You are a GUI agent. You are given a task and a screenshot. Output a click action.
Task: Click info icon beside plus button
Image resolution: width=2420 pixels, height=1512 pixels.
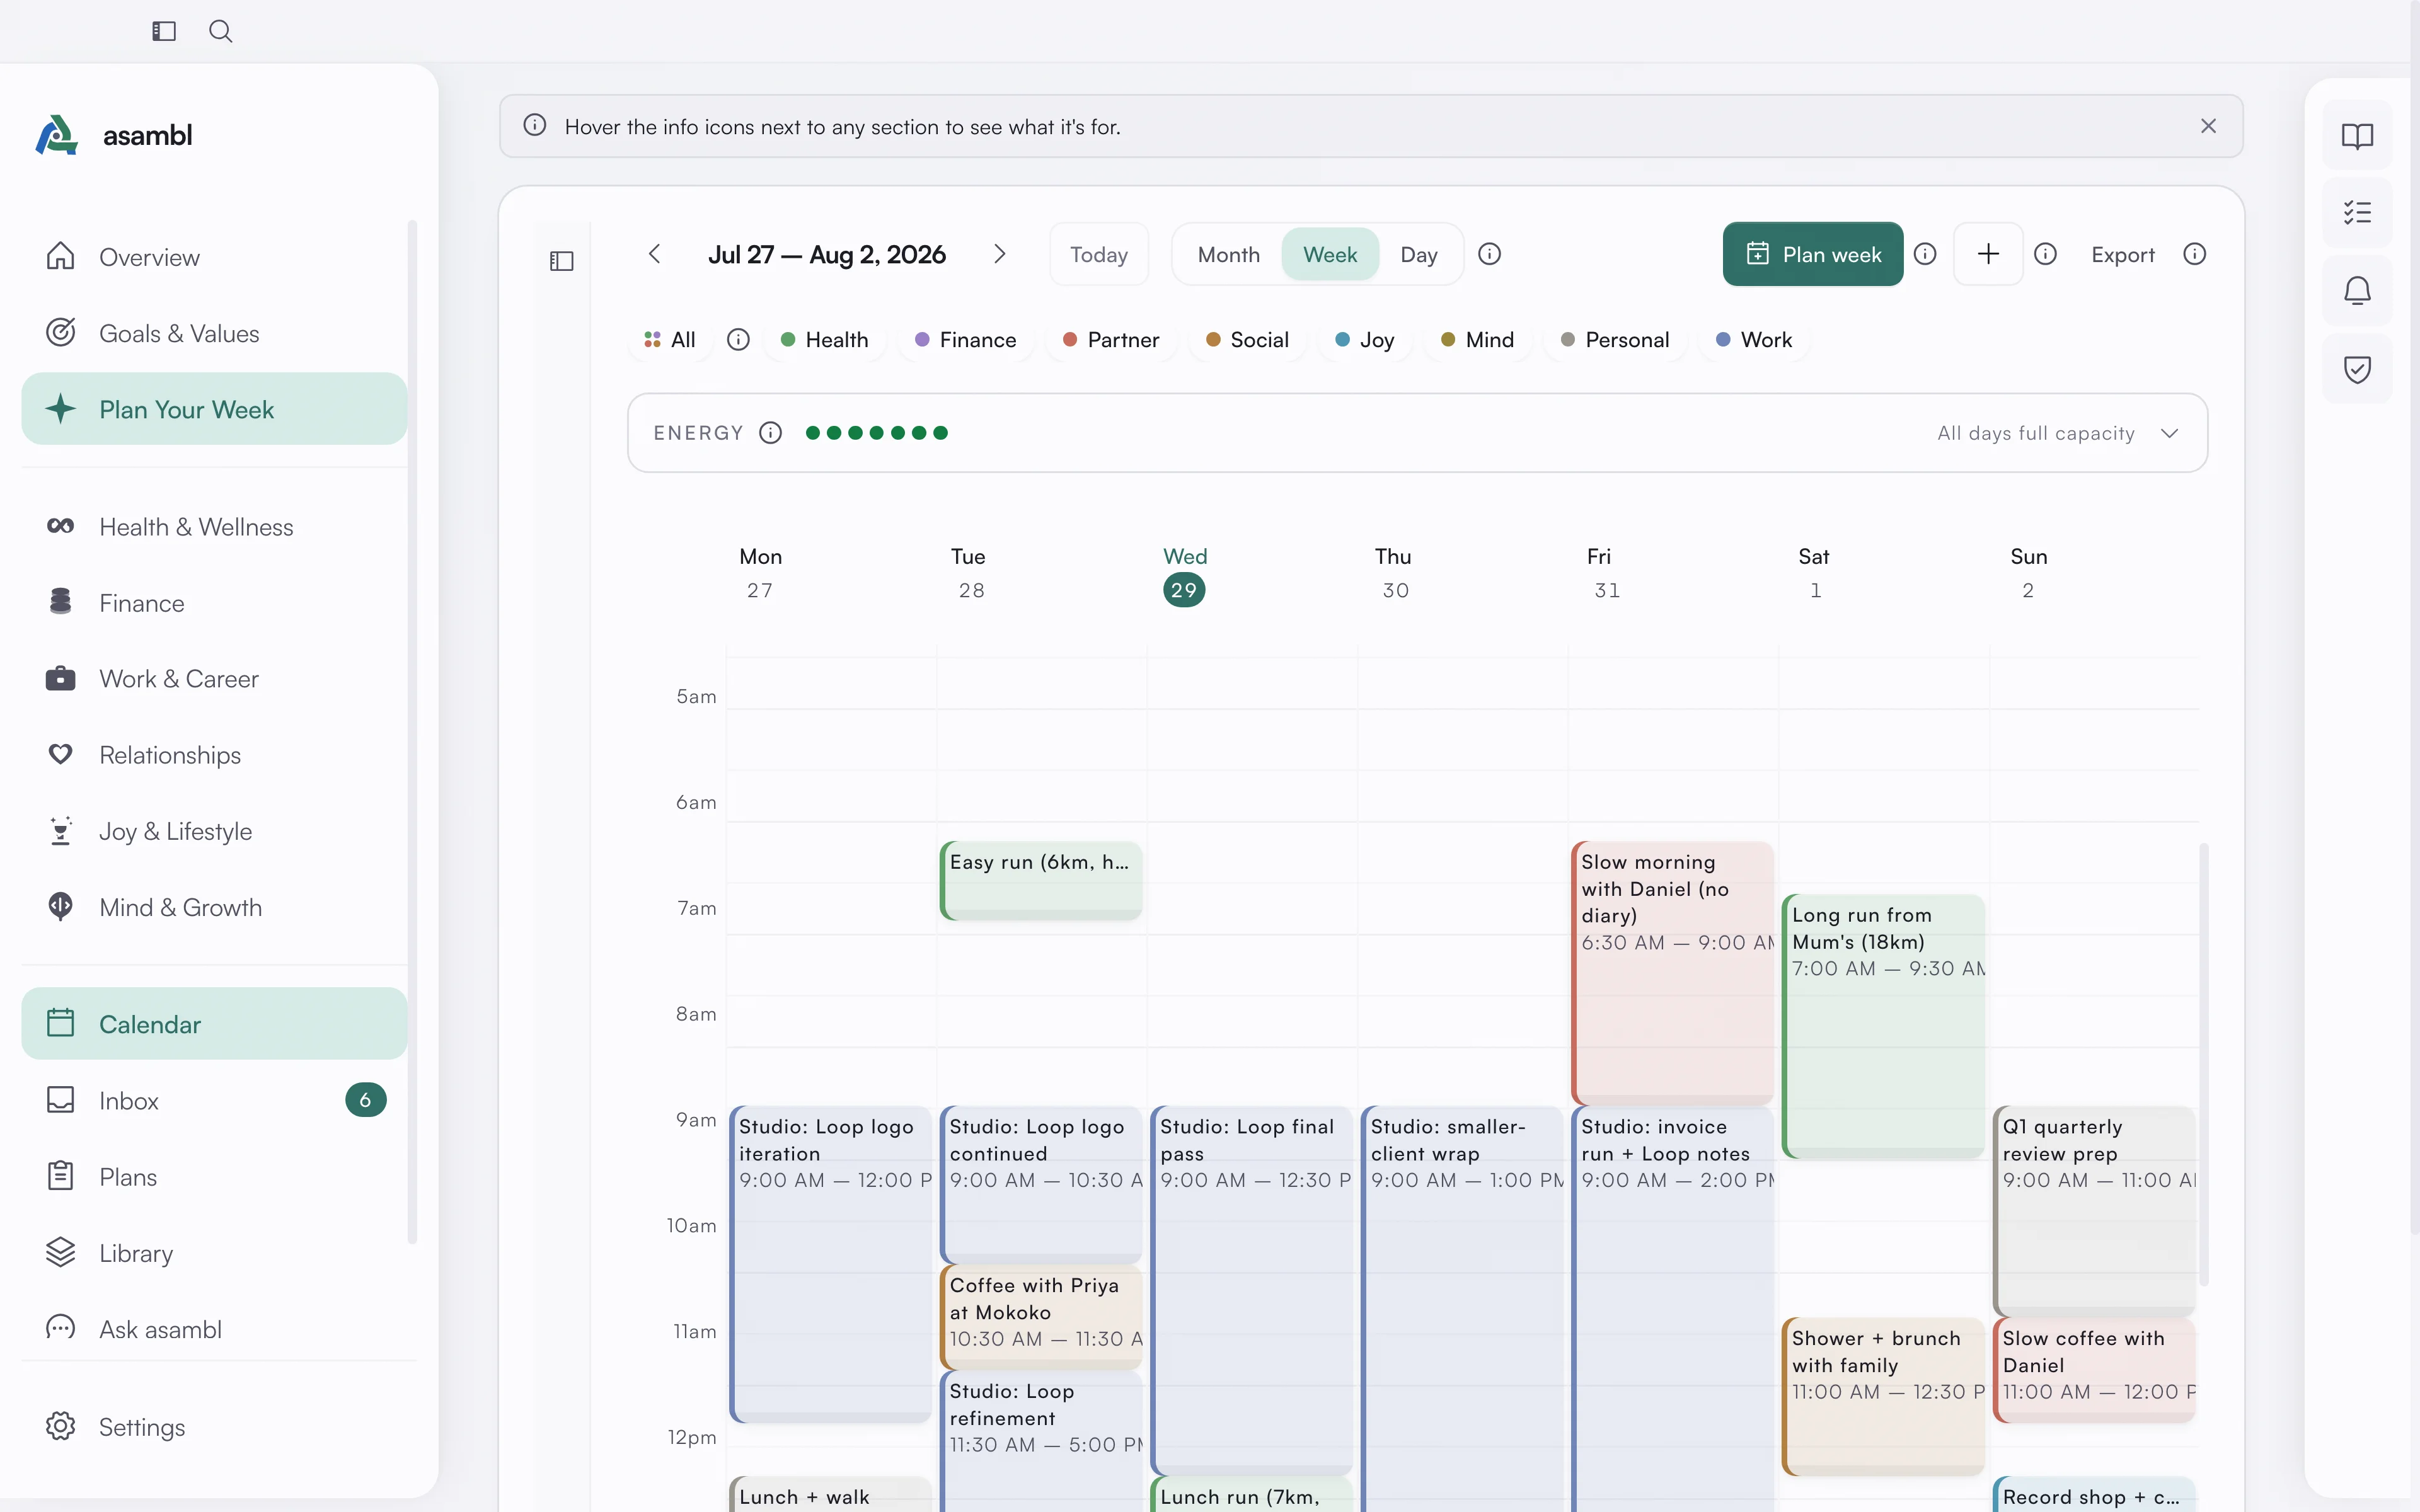(2046, 254)
